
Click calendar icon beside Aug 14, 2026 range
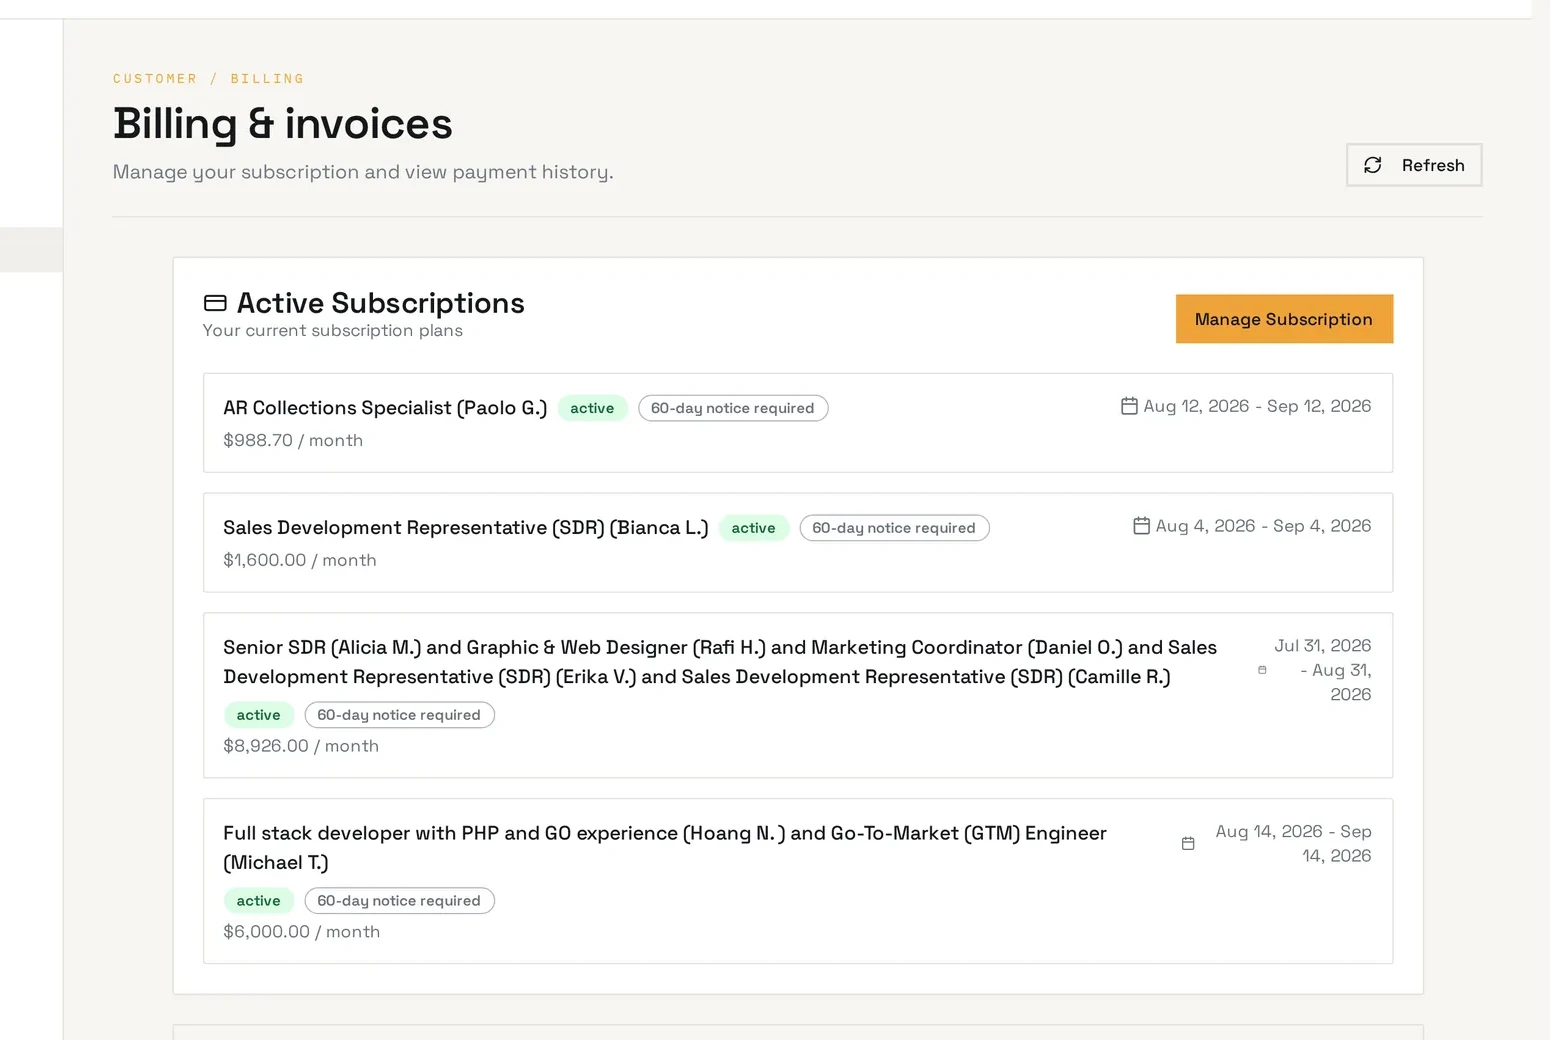click(x=1188, y=844)
